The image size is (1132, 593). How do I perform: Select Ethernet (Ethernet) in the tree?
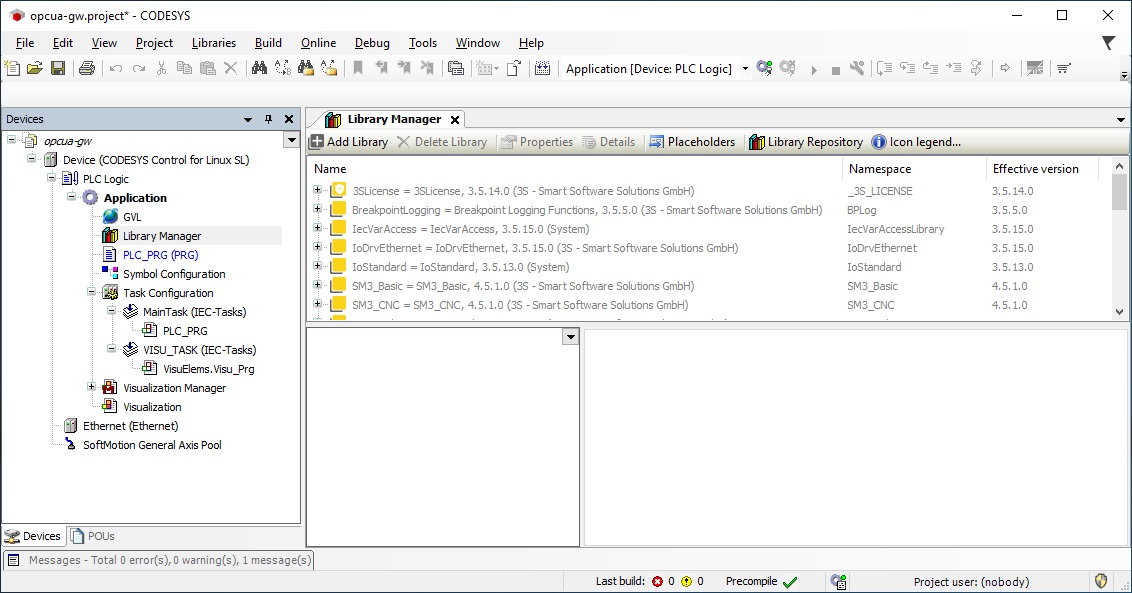click(131, 426)
